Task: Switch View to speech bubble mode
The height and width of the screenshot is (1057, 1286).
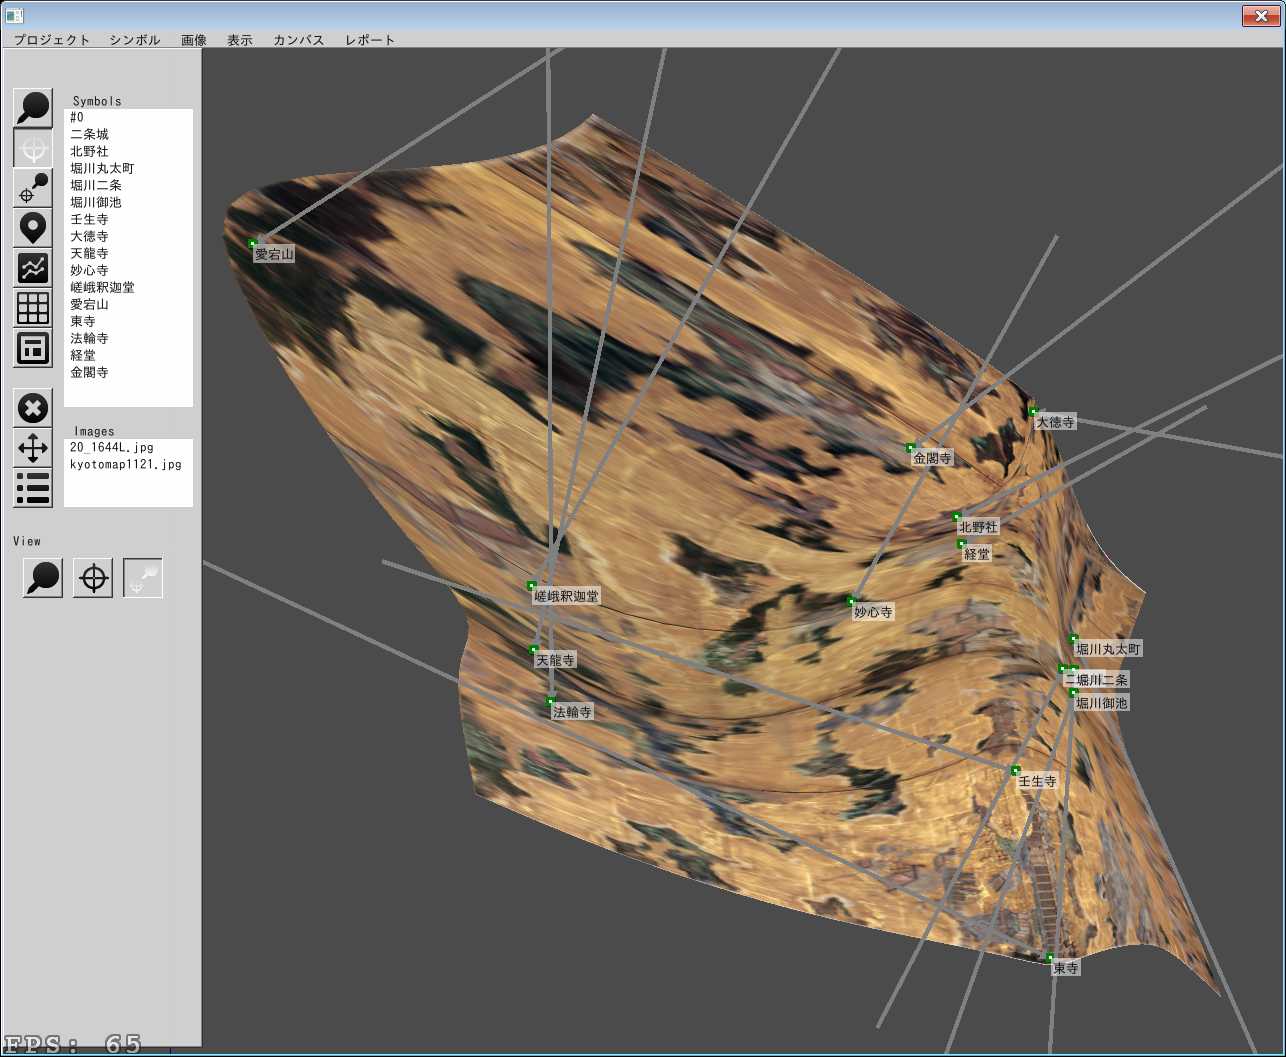Action: tap(43, 578)
